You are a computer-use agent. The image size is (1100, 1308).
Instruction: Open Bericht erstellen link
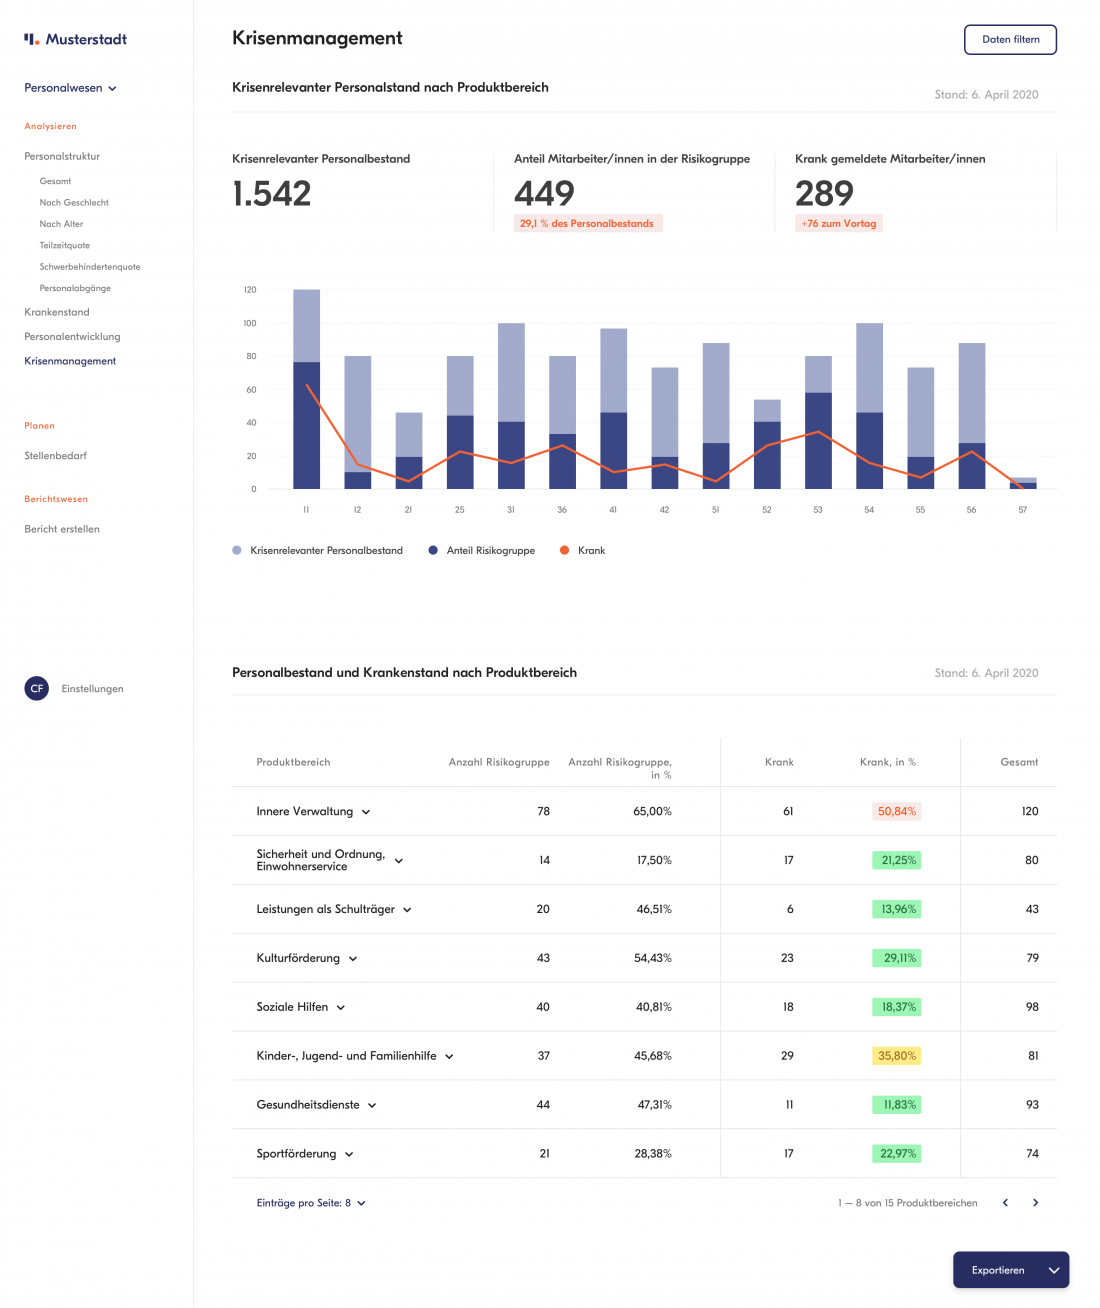[x=62, y=529]
